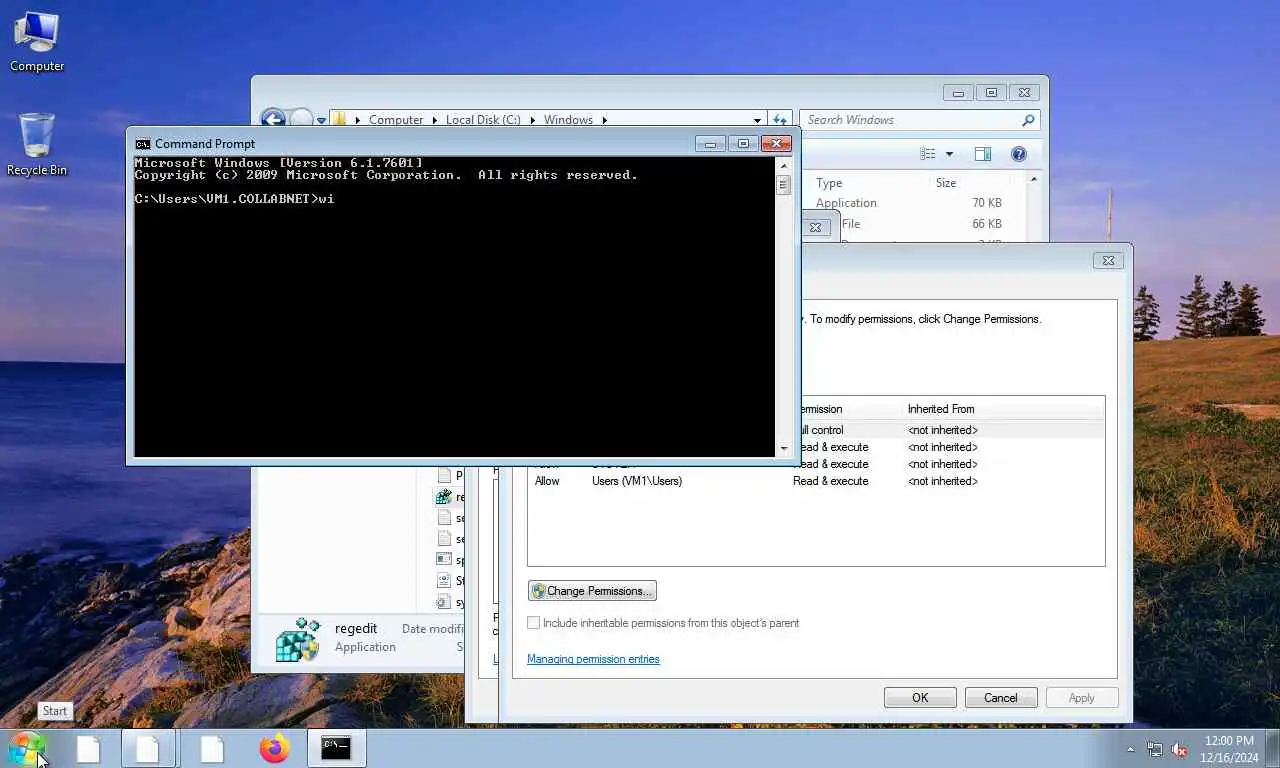
Task: Toggle Include inheritable permissions checkbox
Action: coord(534,623)
